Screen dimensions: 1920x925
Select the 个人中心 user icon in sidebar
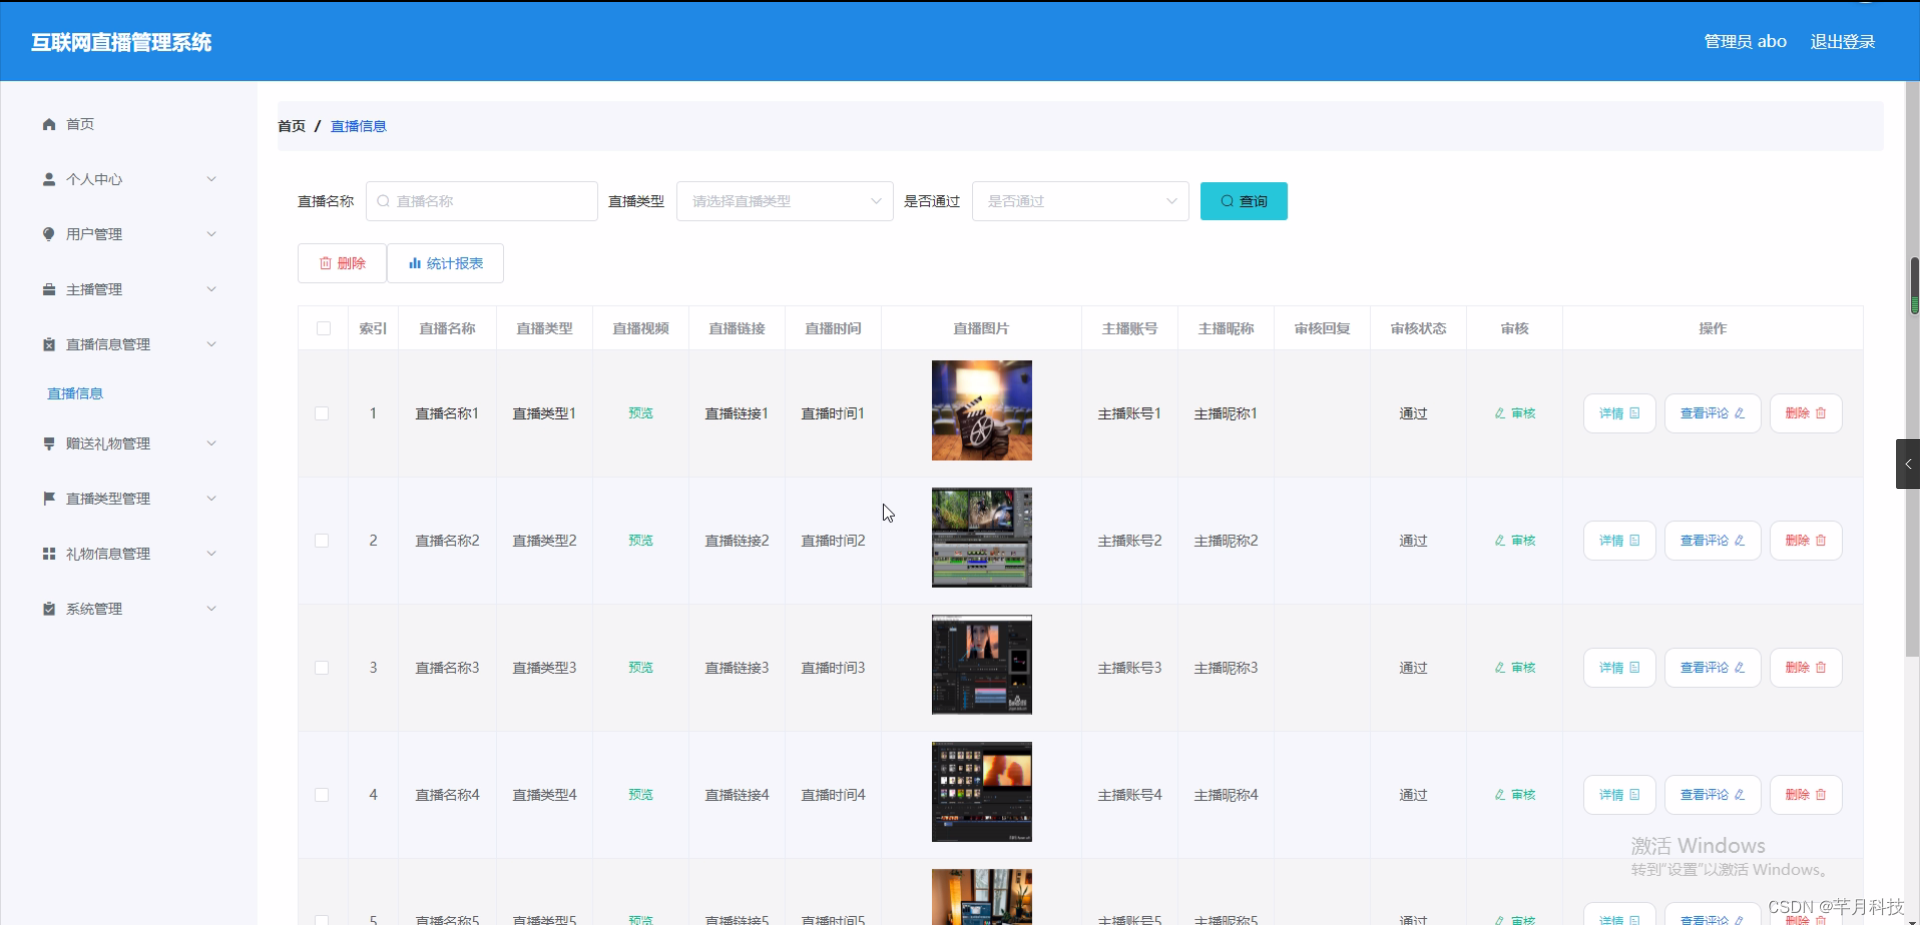pyautogui.click(x=48, y=179)
